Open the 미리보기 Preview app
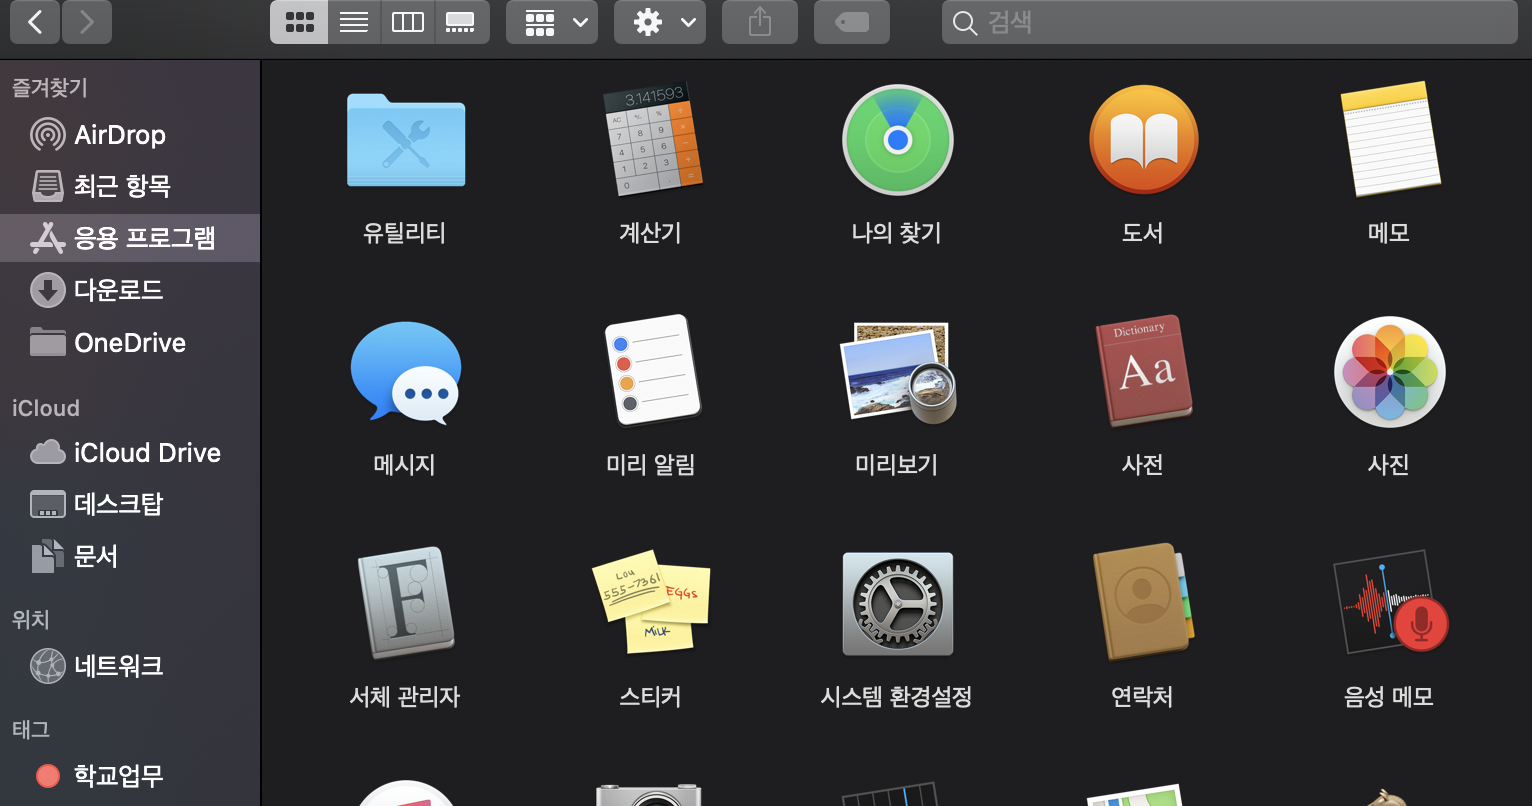1532x806 pixels. (x=897, y=372)
